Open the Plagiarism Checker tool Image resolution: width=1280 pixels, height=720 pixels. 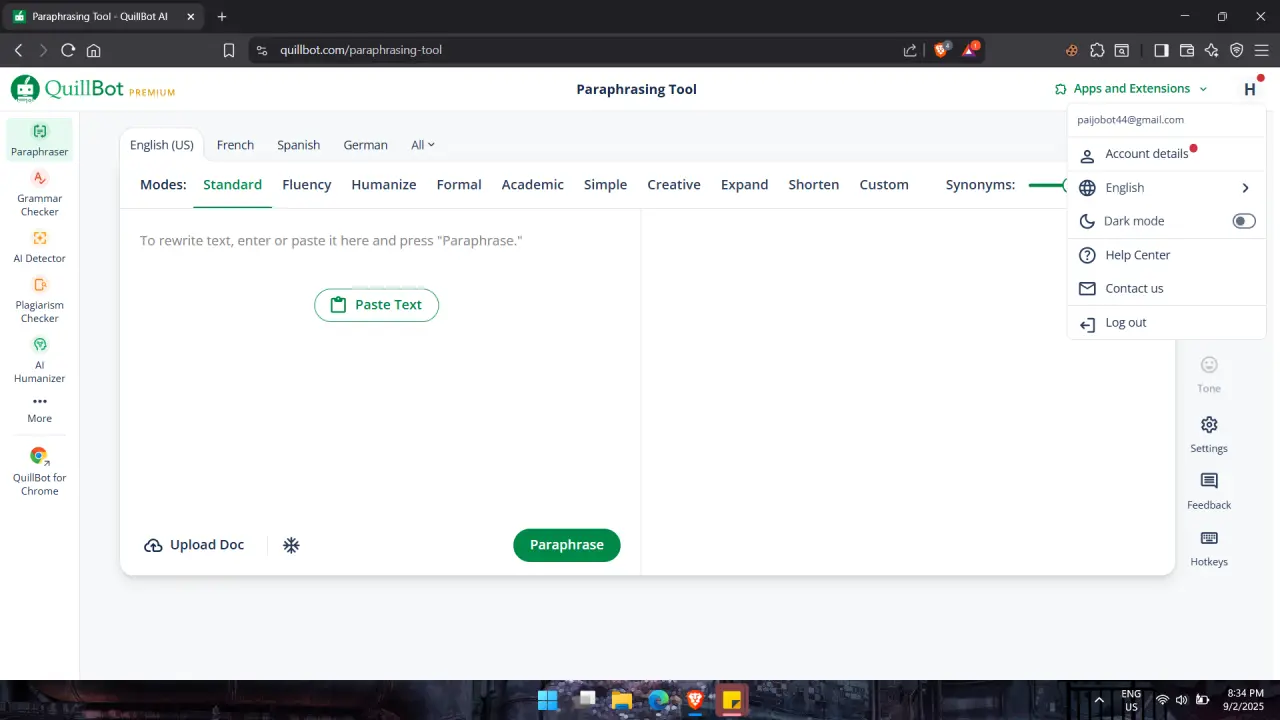pyautogui.click(x=40, y=299)
